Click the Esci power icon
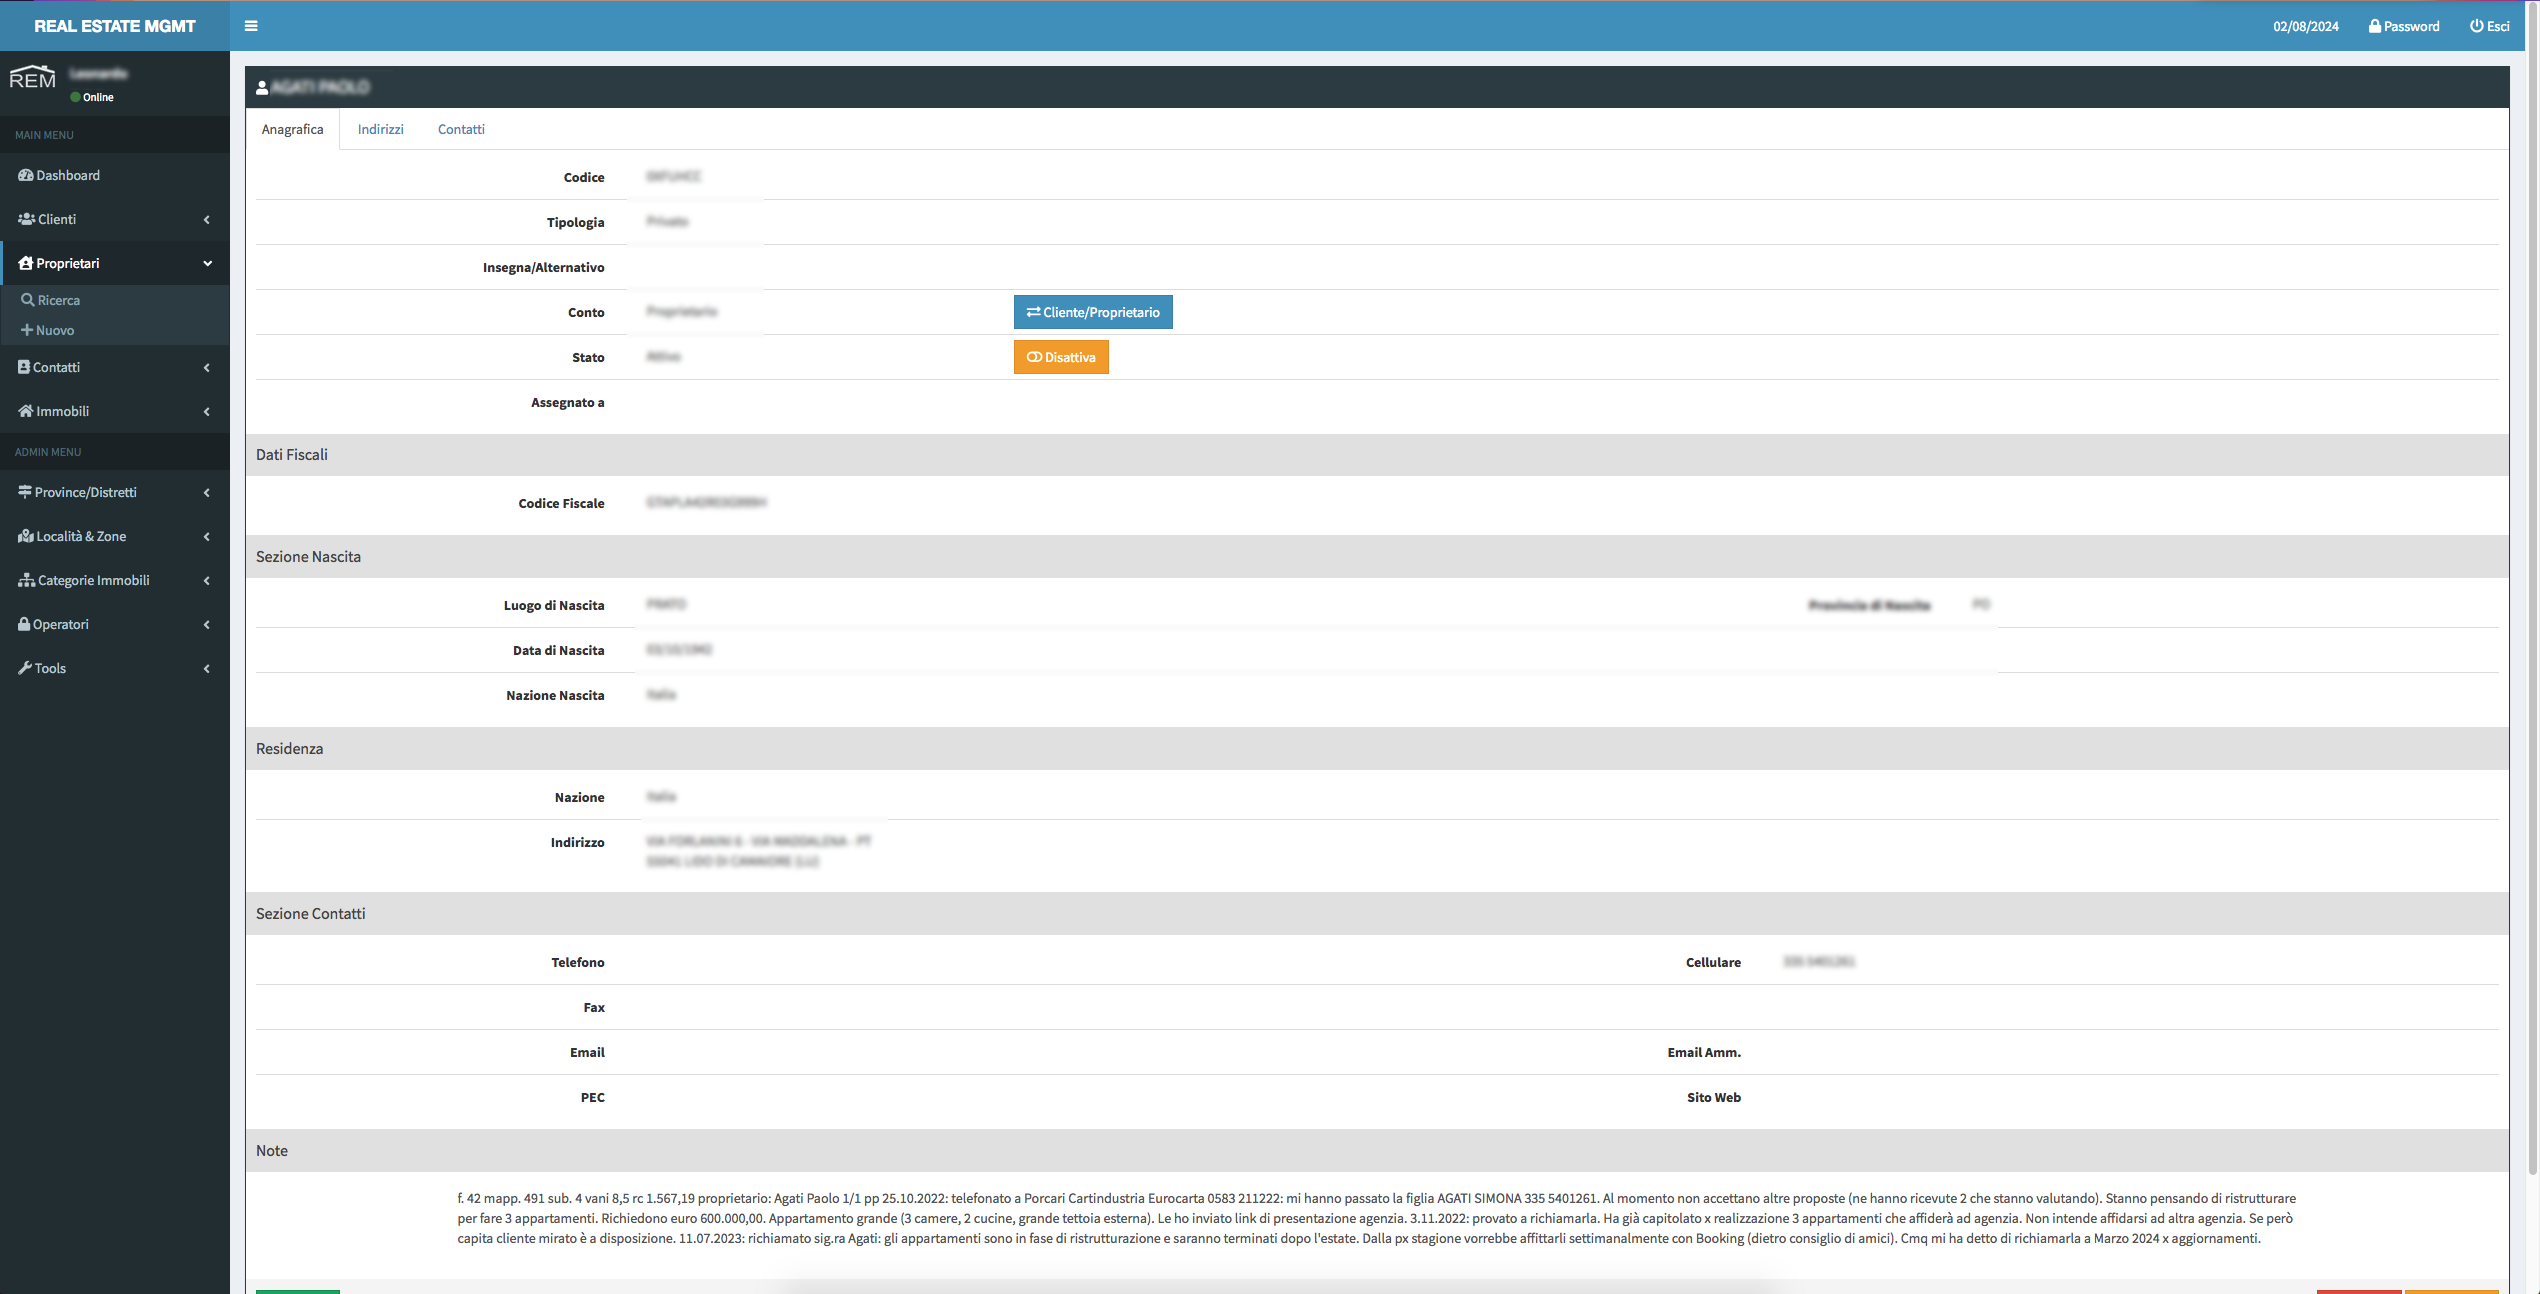Viewport: 2540px width, 1294px height. pos(2476,26)
